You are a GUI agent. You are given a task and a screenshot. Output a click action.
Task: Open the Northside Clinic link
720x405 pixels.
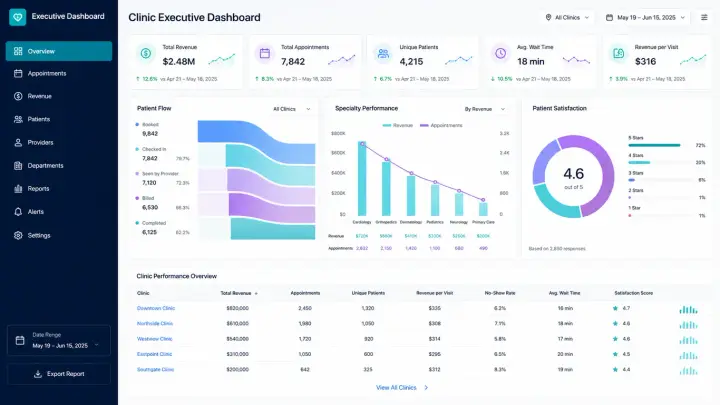pos(155,324)
